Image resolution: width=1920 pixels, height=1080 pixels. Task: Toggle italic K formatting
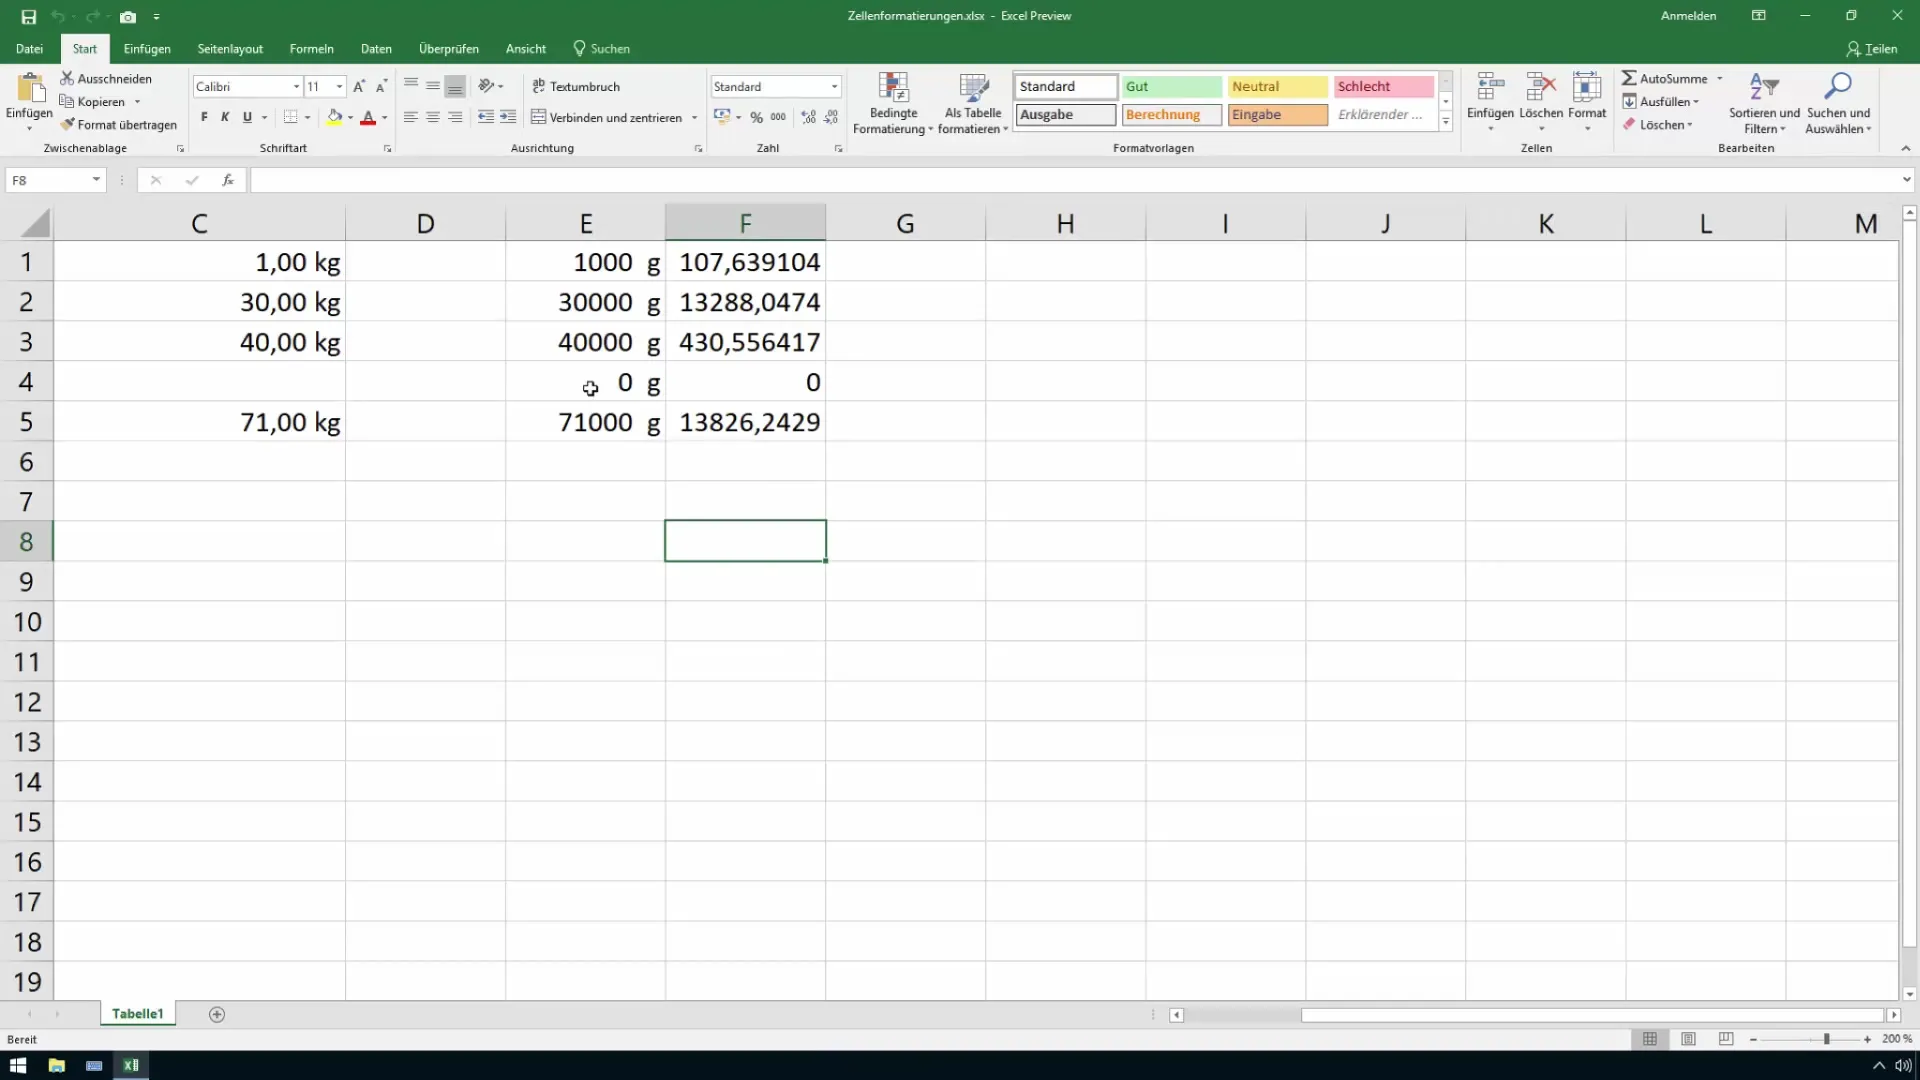pyautogui.click(x=225, y=117)
